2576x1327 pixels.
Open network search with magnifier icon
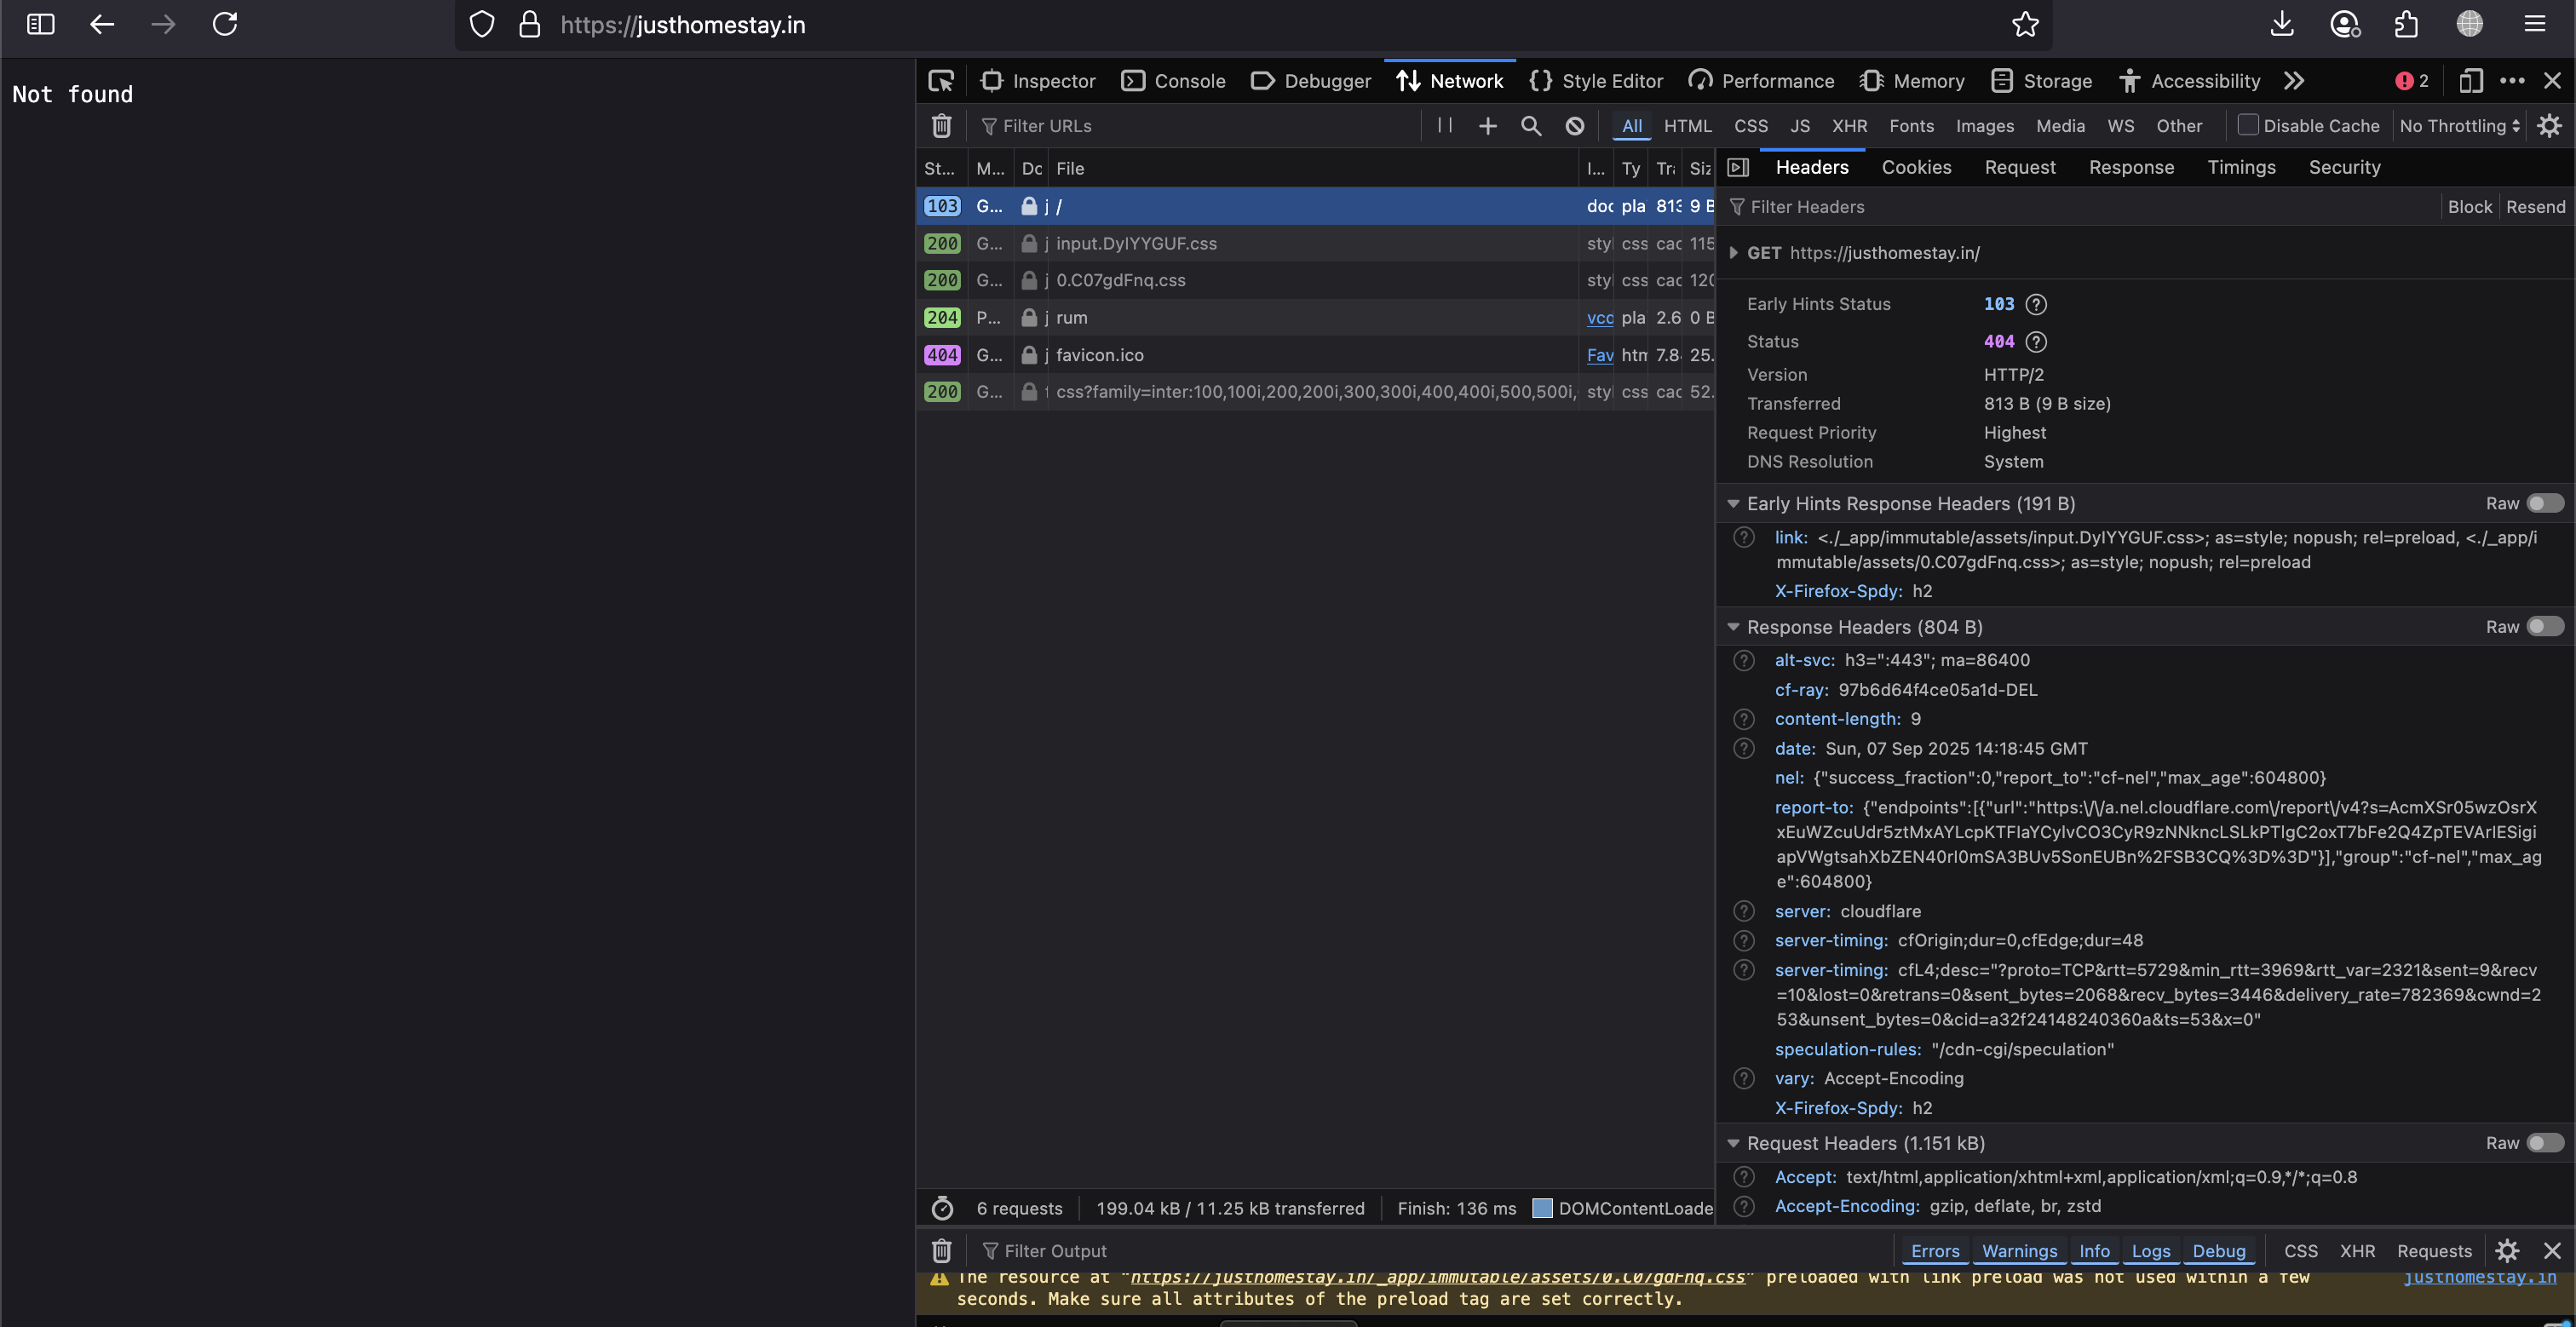1530,126
